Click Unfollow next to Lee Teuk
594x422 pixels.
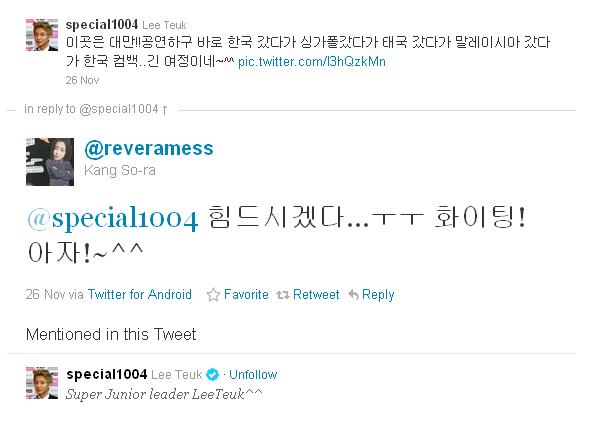click(253, 375)
